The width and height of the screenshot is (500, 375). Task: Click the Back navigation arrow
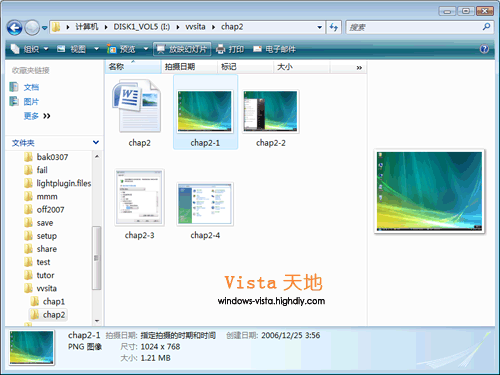[15, 28]
